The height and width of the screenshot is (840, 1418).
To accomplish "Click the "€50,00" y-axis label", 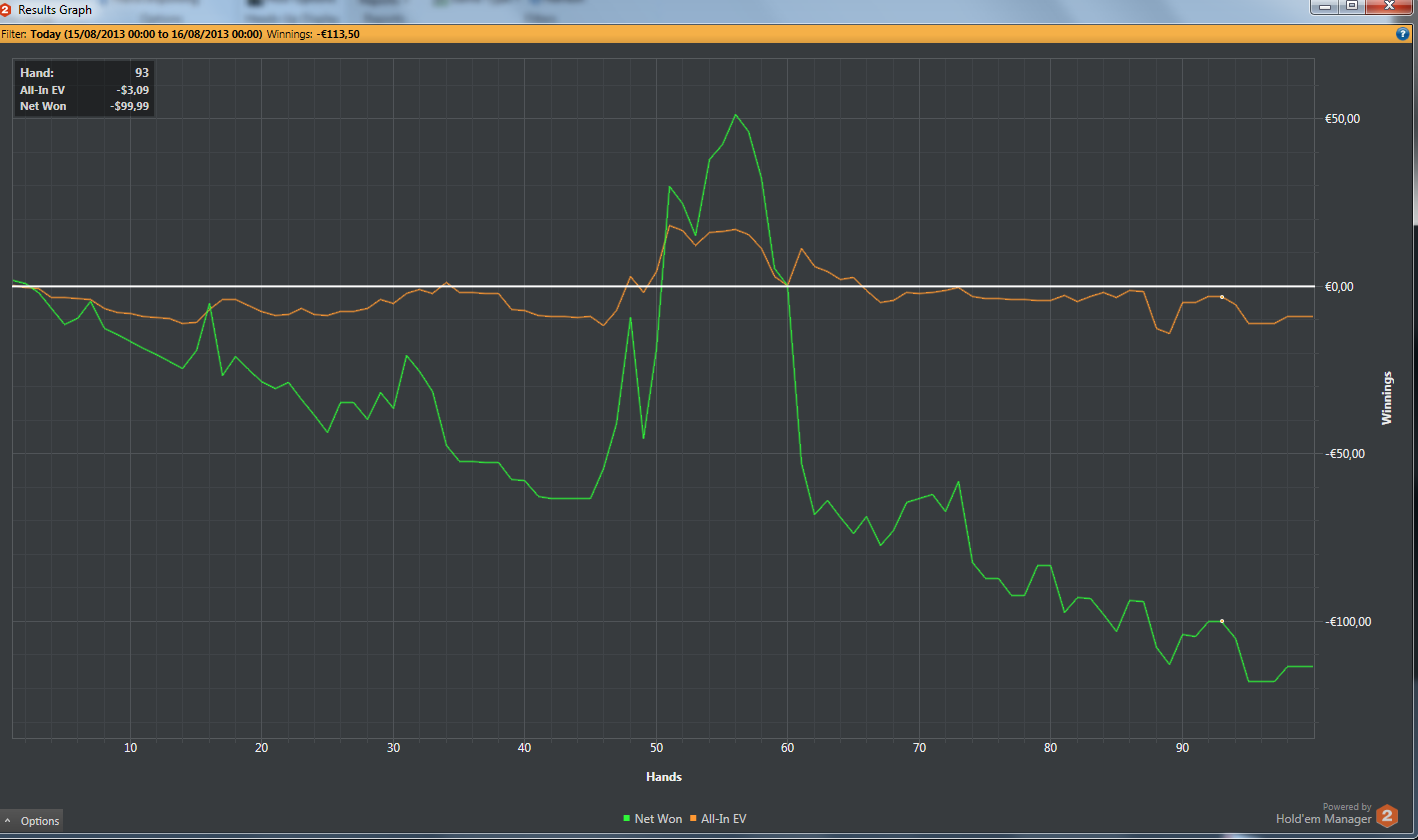I will tap(1342, 119).
